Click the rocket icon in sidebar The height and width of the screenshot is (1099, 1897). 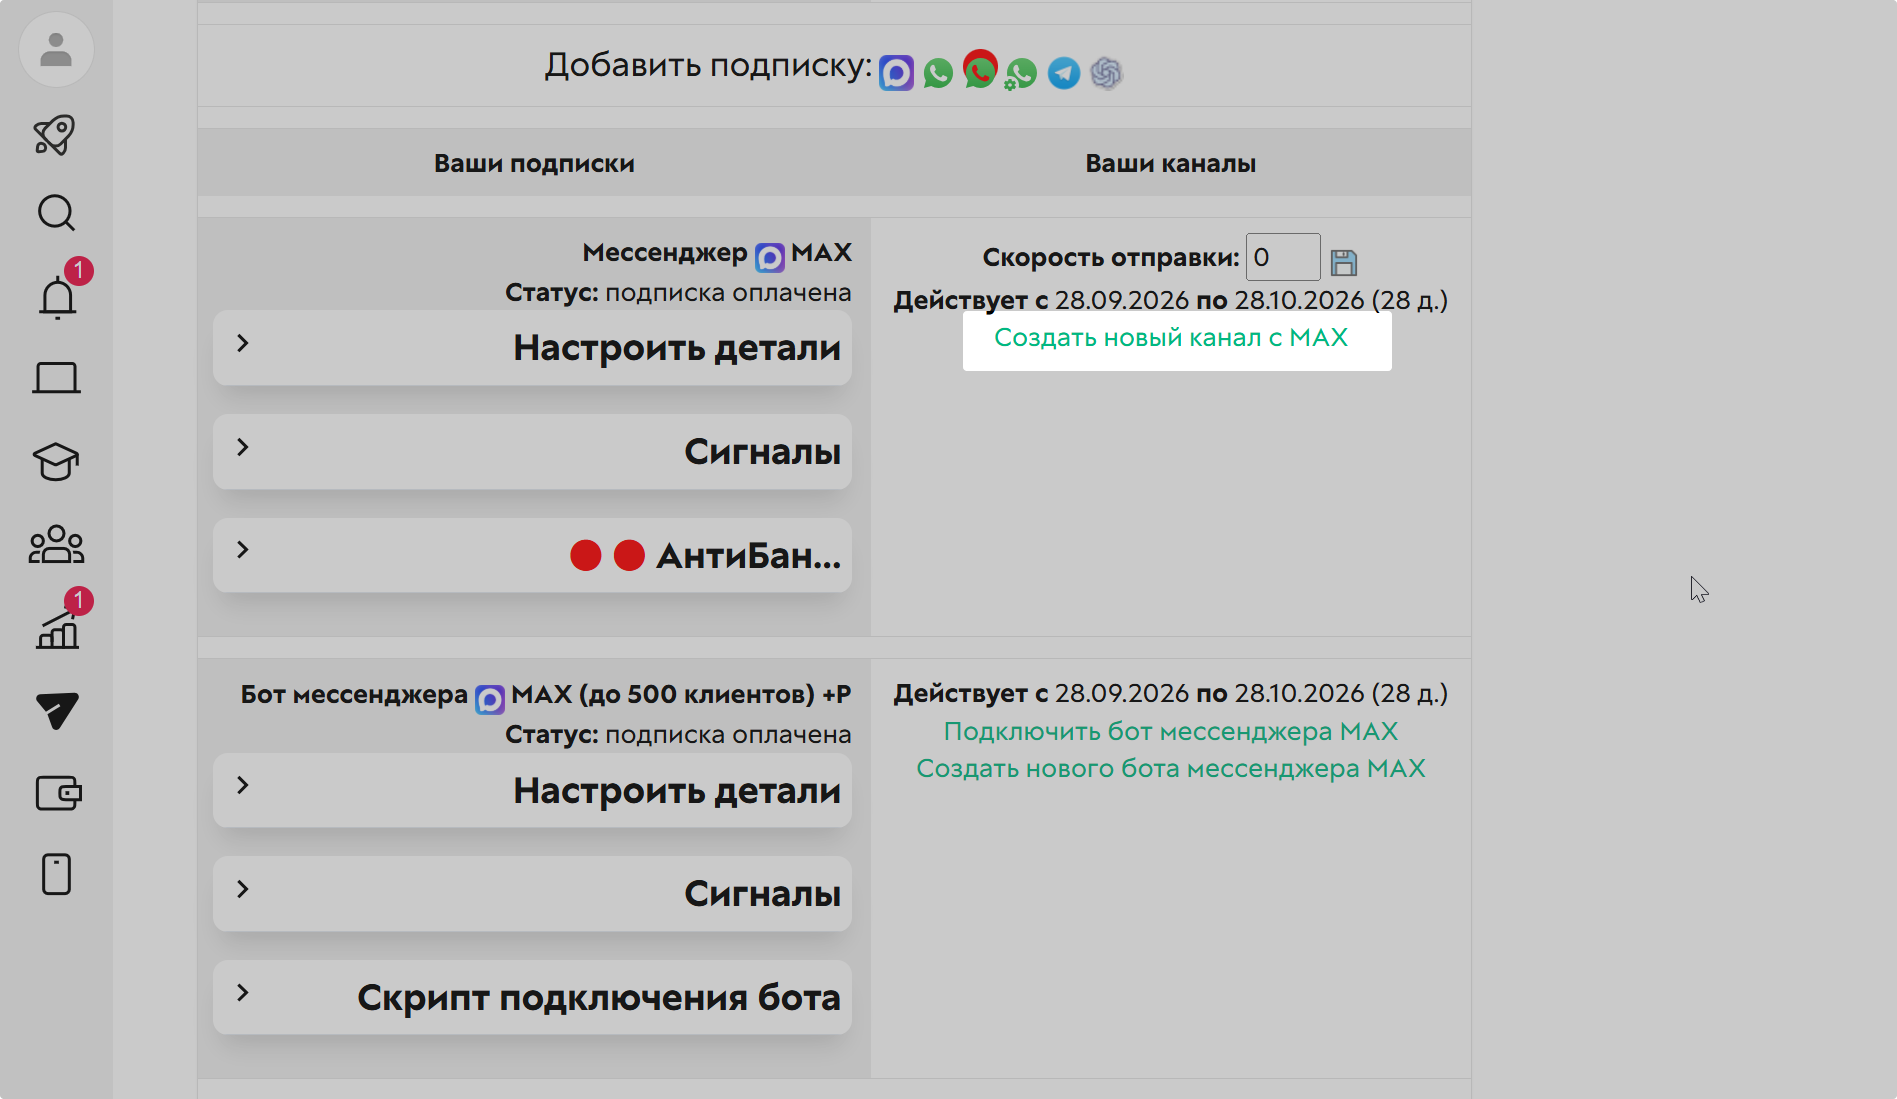55,134
